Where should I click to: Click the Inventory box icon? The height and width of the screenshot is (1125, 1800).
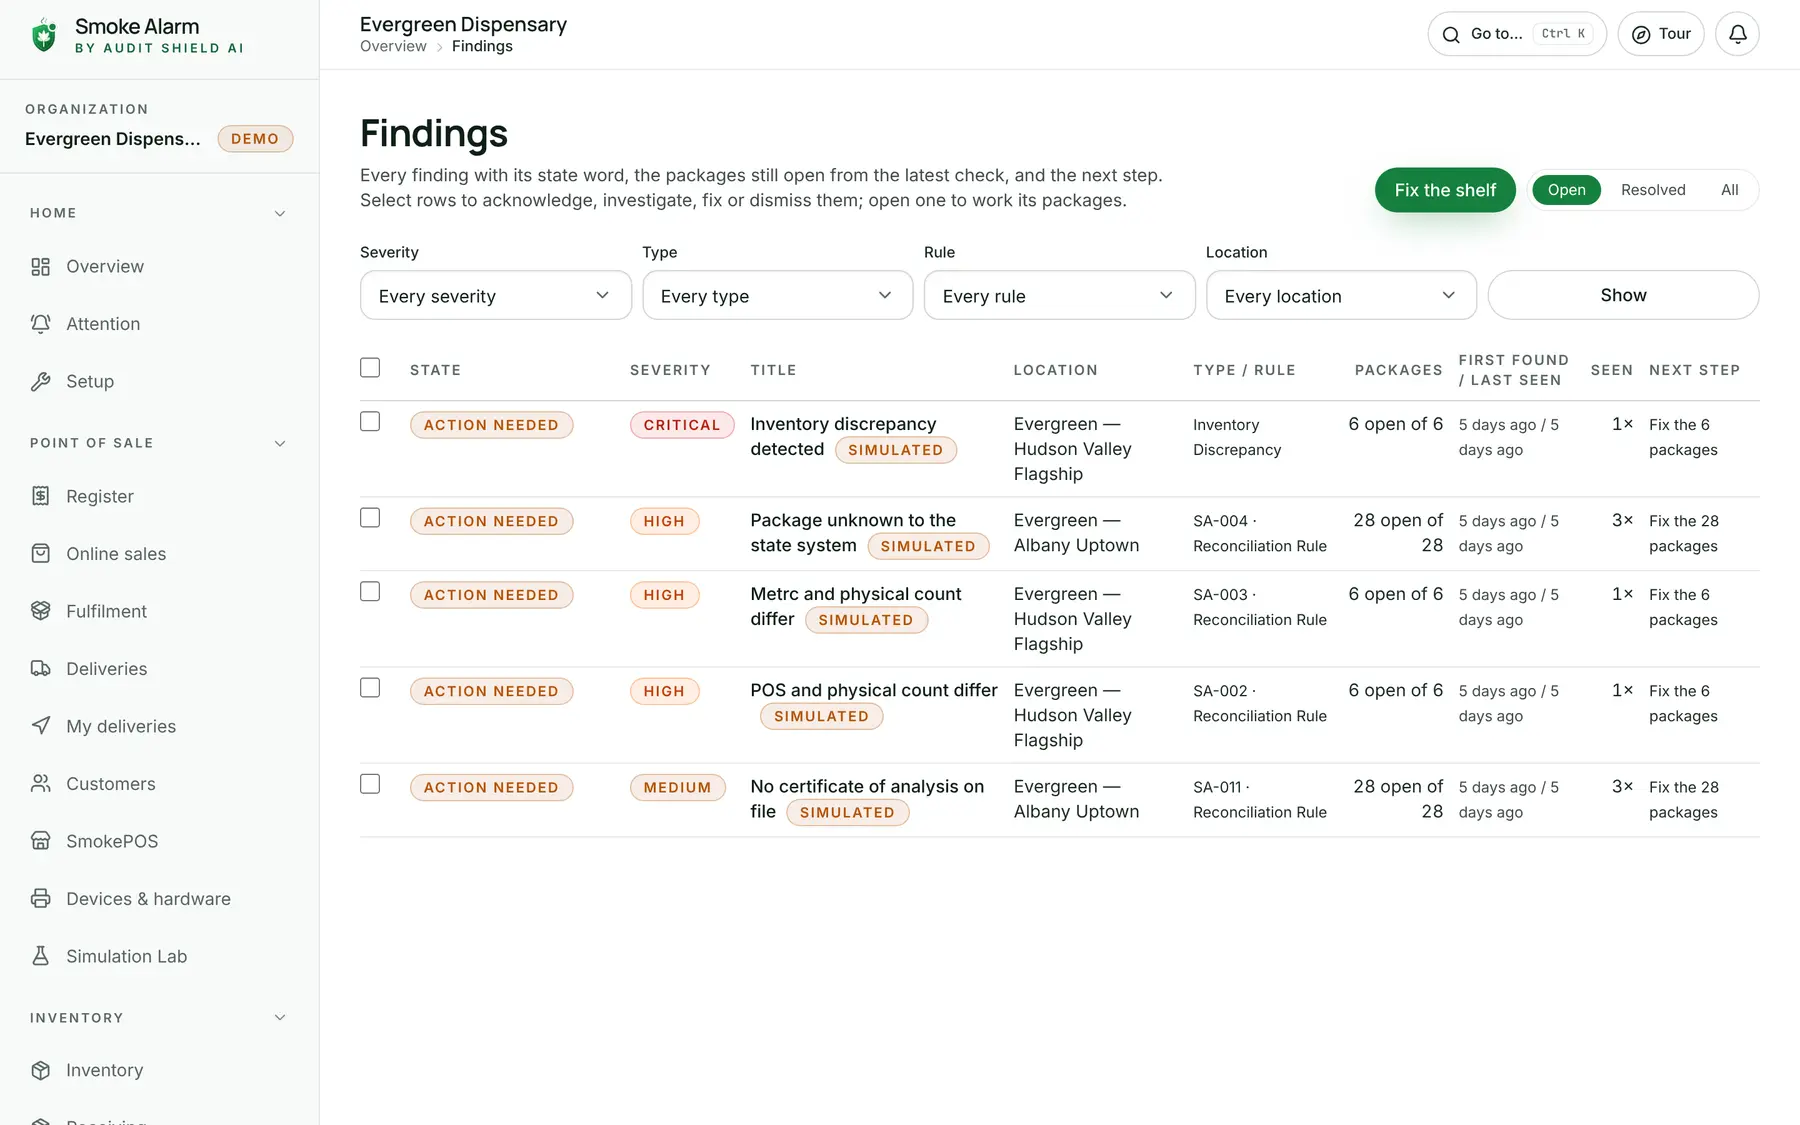pos(40,1071)
